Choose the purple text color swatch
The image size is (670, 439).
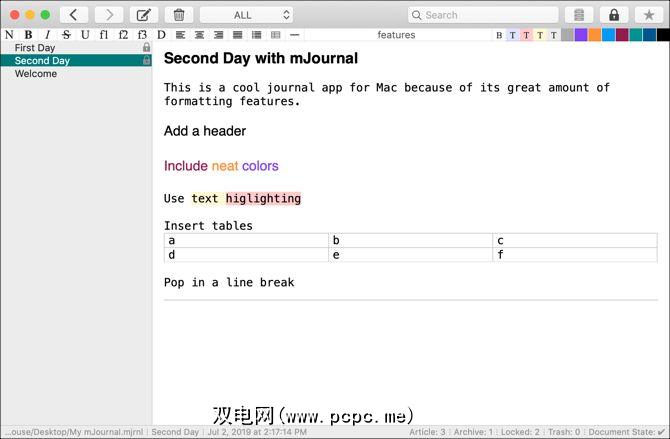tap(581, 35)
